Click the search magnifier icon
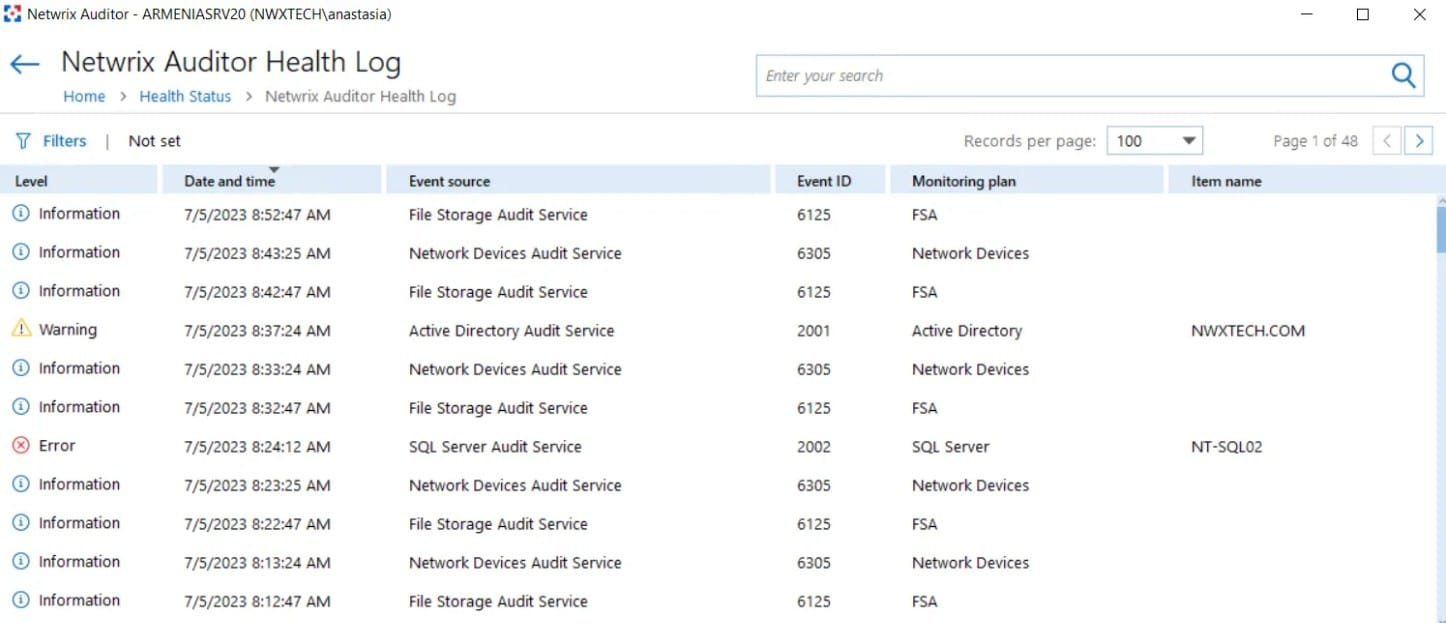 pyautogui.click(x=1403, y=75)
